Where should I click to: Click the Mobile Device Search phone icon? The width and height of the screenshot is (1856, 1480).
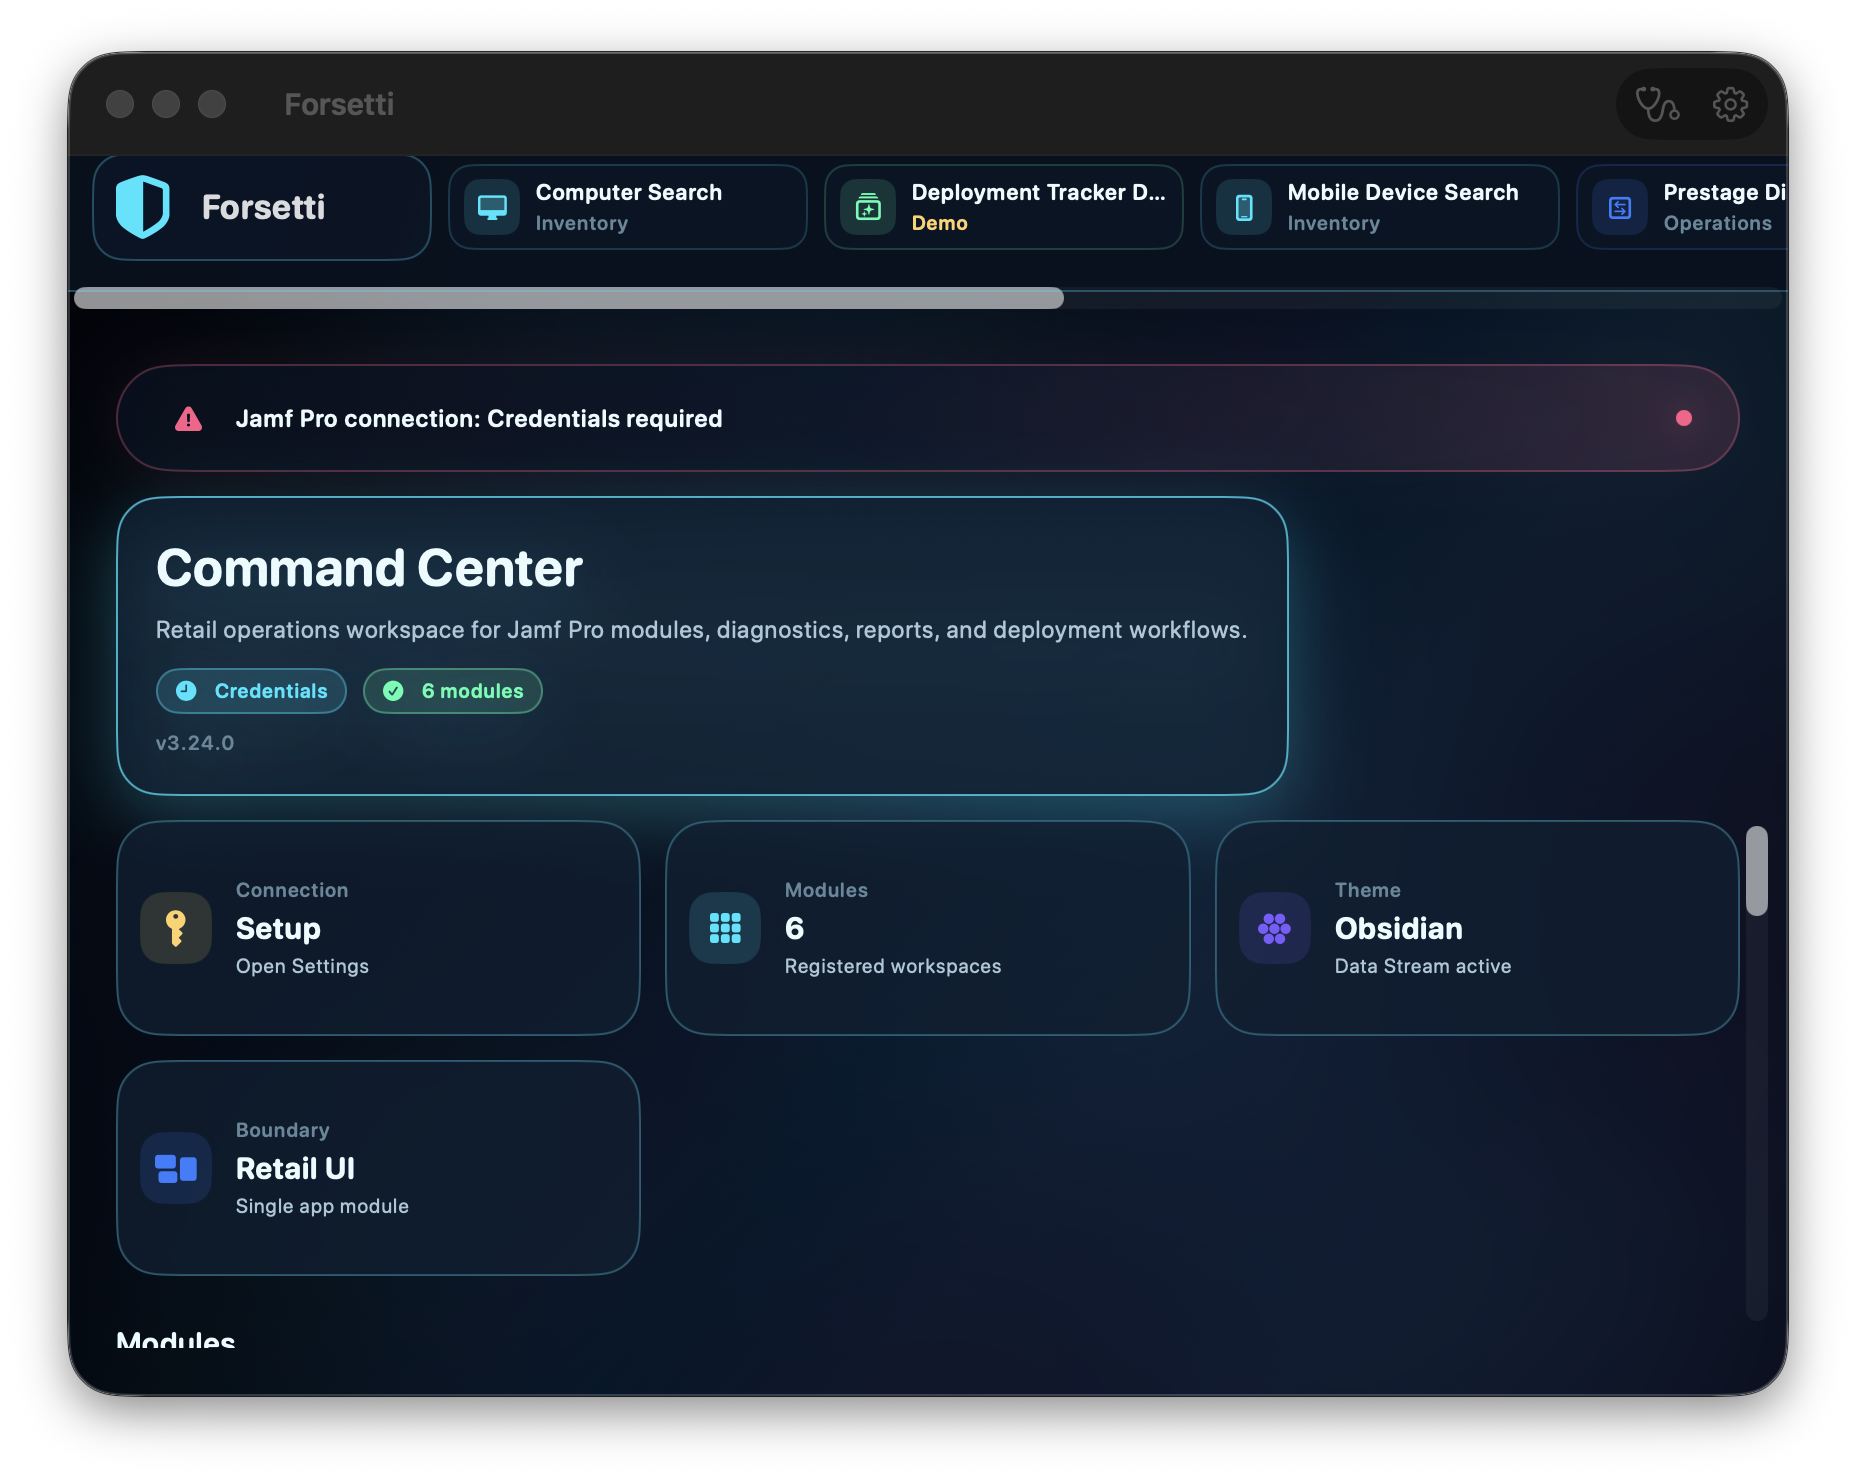point(1244,207)
